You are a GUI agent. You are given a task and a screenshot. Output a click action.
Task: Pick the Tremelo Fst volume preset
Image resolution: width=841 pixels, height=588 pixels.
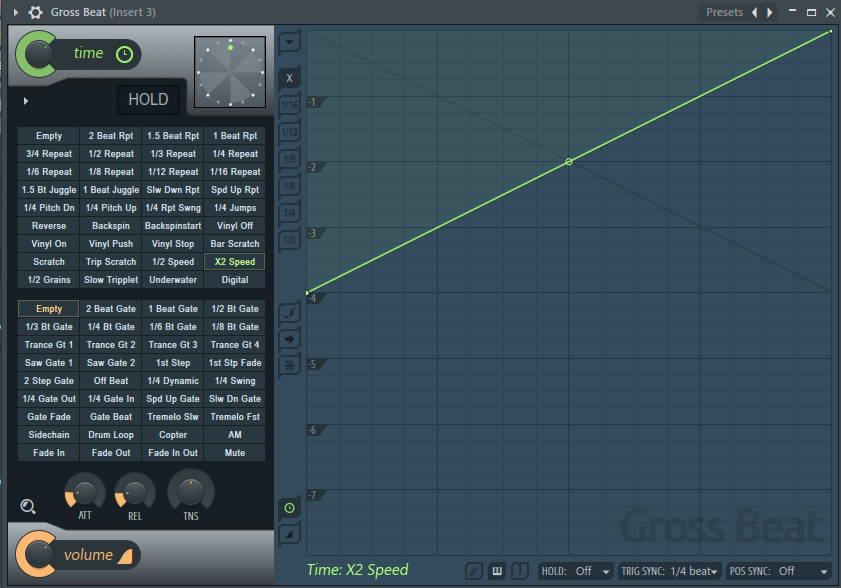[x=235, y=416]
